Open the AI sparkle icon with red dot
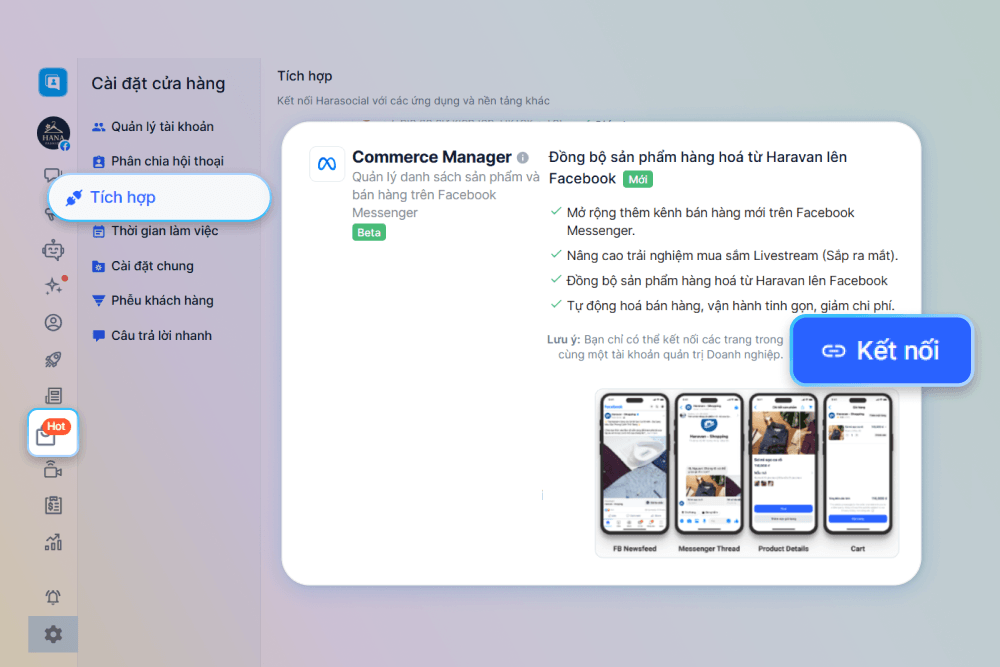Screen dimensions: 1000x667 click(54, 285)
